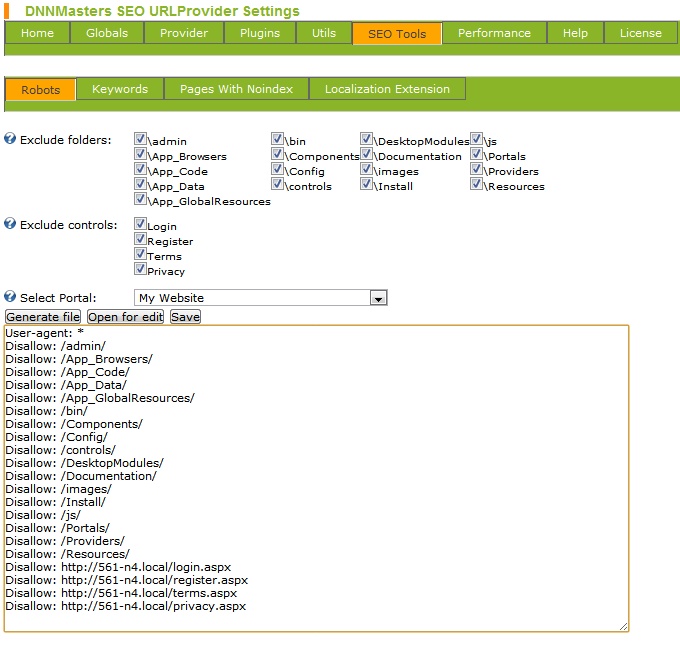Open help icon for Exclude controls
680x646 pixels.
pos(10,224)
